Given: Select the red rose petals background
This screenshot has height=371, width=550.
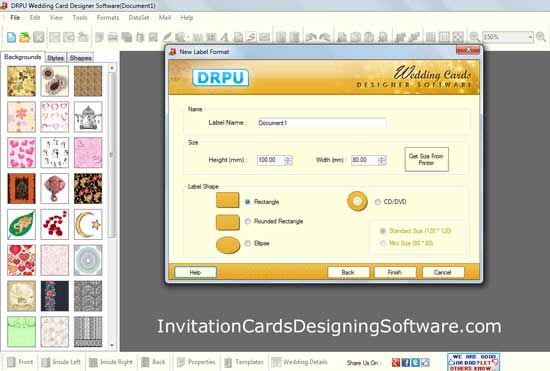Looking at the screenshot, I should tap(55, 224).
